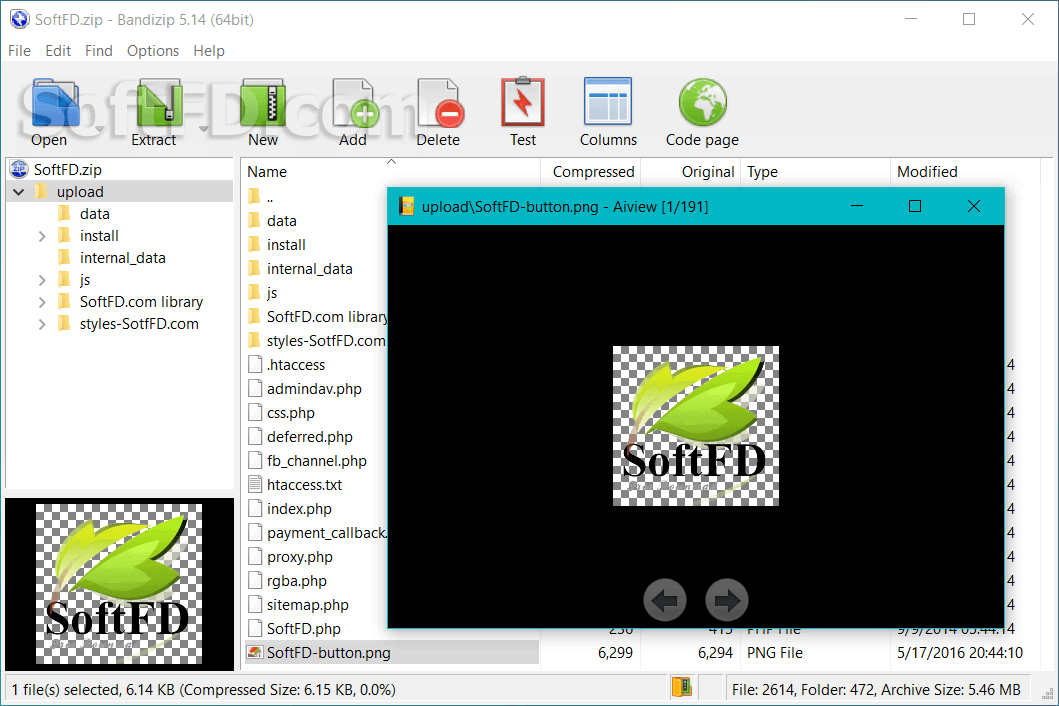Click the Open archive toolbar icon
Image resolution: width=1059 pixels, height=706 pixels.
(x=54, y=103)
